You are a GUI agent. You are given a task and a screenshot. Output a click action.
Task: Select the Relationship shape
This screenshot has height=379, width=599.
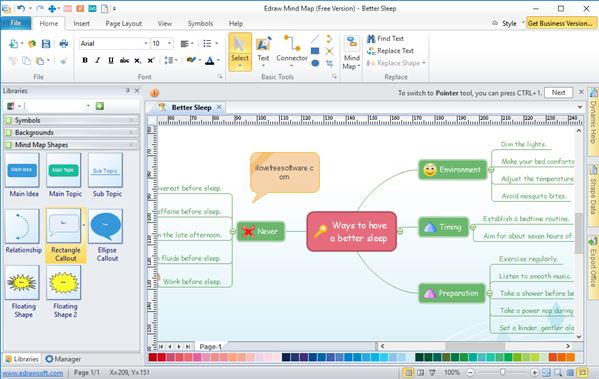click(x=23, y=232)
